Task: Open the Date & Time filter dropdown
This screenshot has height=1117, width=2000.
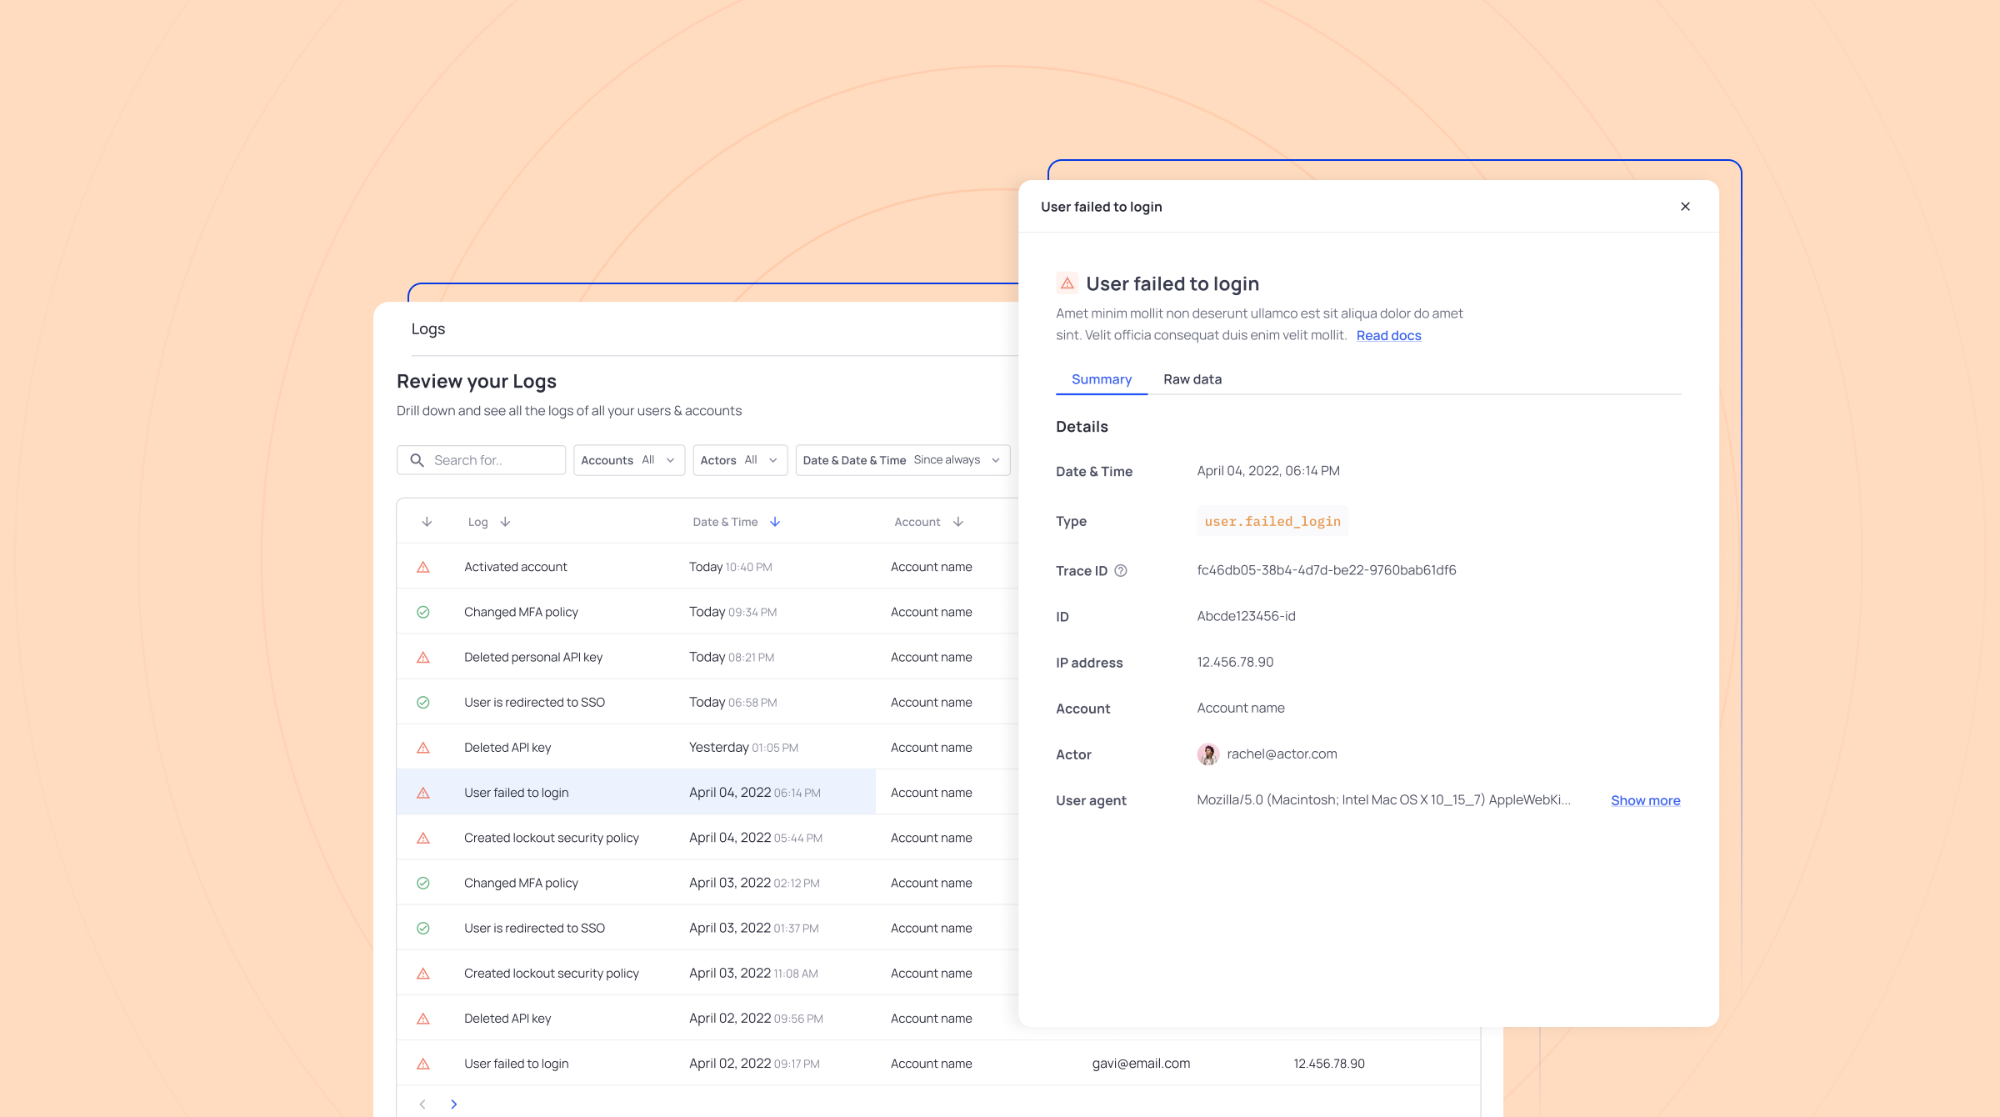Action: tap(903, 460)
